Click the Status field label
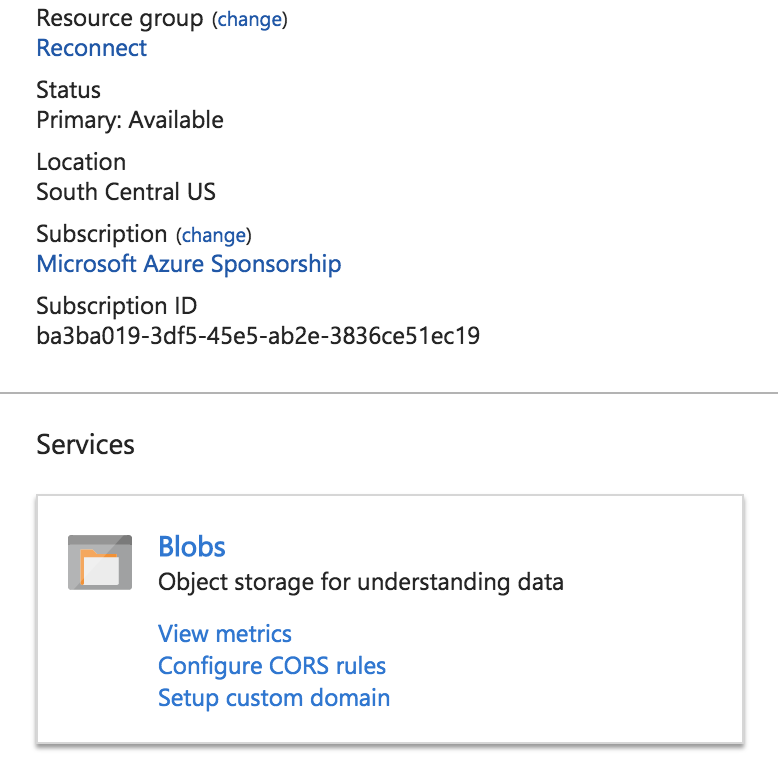 69,90
